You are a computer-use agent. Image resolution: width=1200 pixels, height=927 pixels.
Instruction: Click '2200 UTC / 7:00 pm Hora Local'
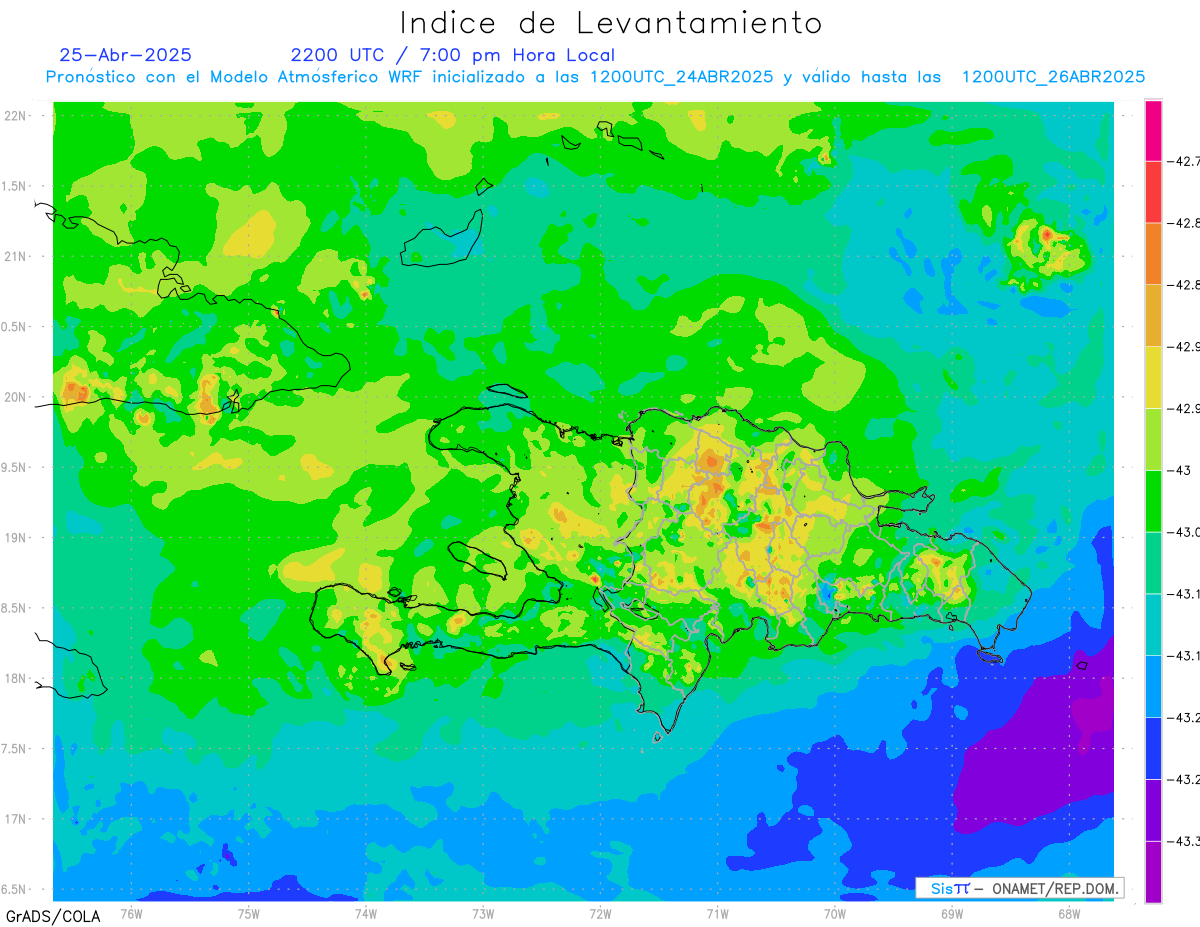click(x=453, y=55)
